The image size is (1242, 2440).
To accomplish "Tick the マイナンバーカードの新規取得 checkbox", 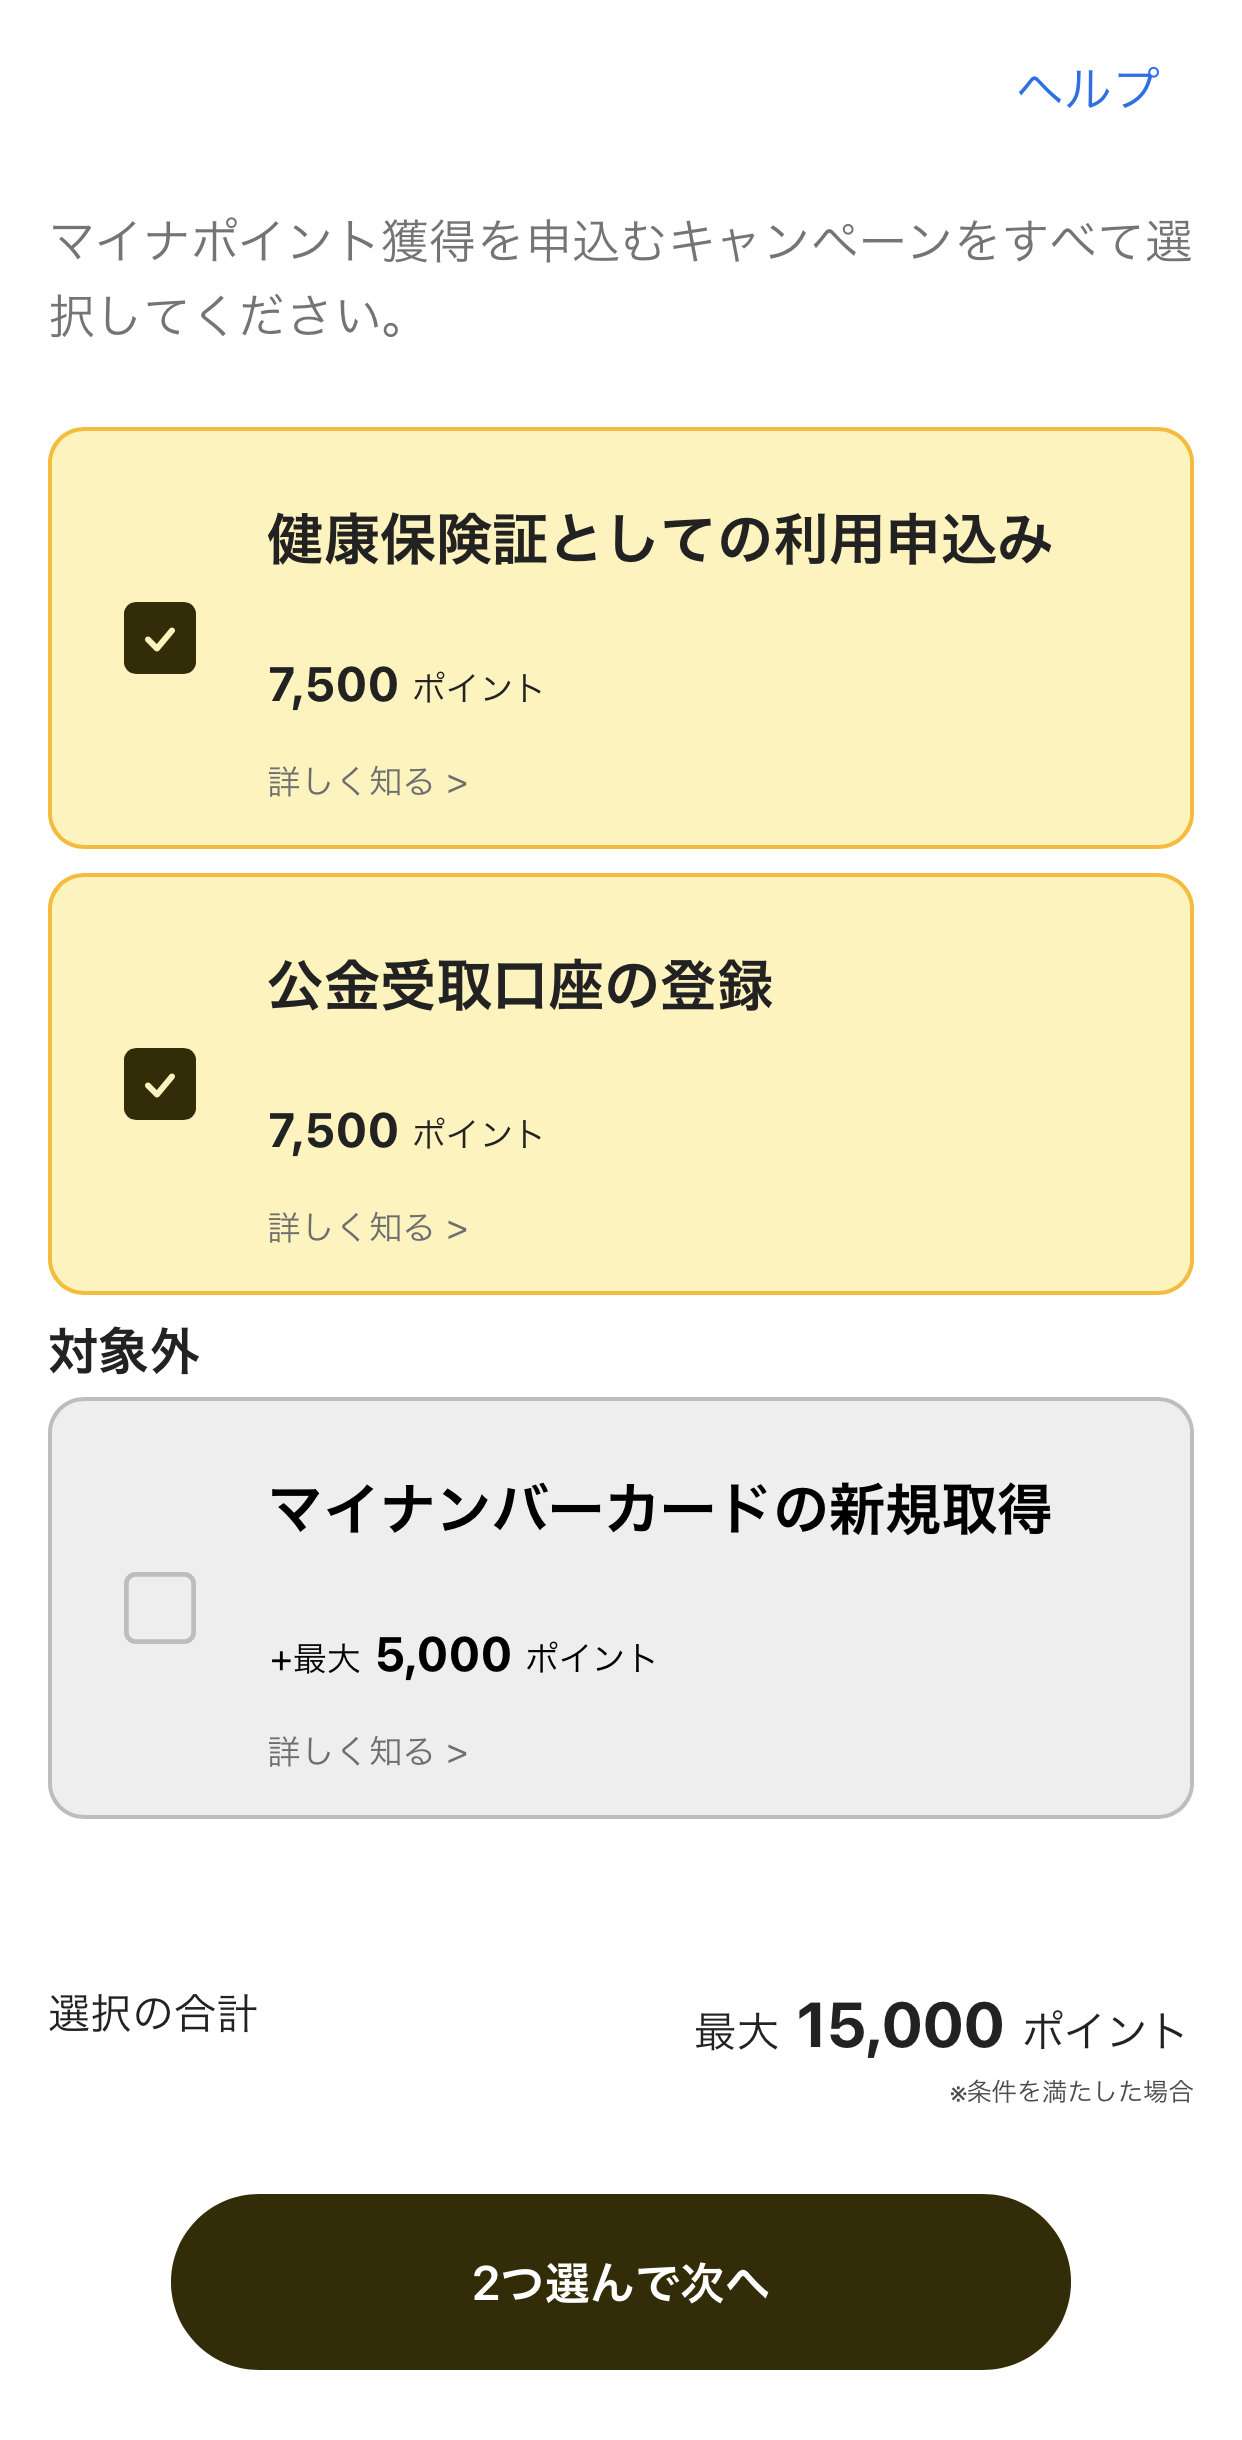I will point(160,1608).
